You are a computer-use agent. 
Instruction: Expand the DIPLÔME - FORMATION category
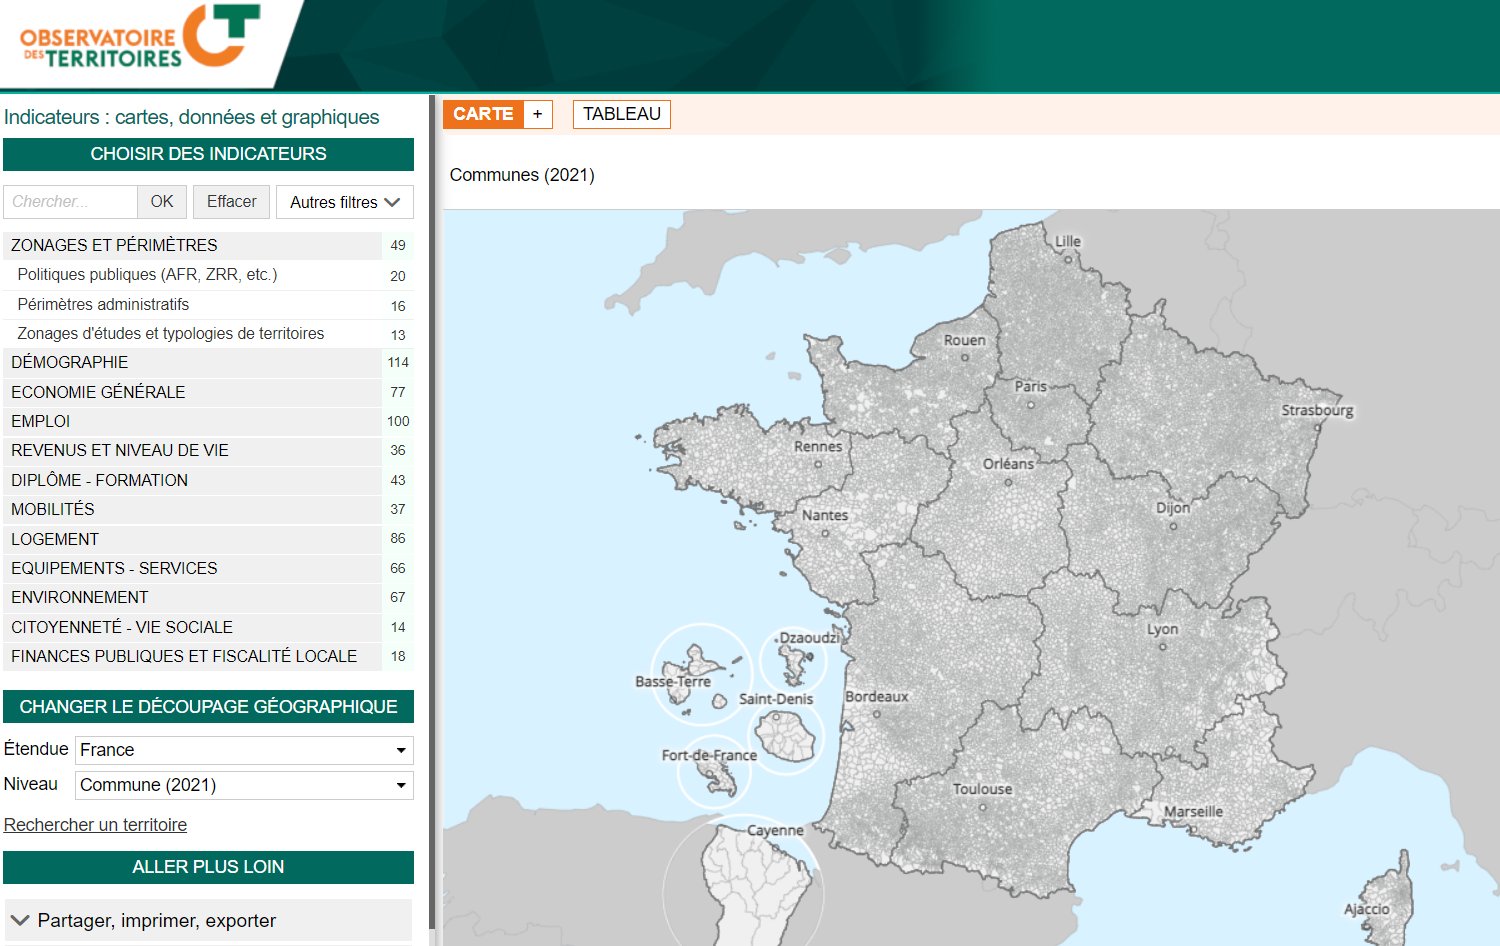193,480
